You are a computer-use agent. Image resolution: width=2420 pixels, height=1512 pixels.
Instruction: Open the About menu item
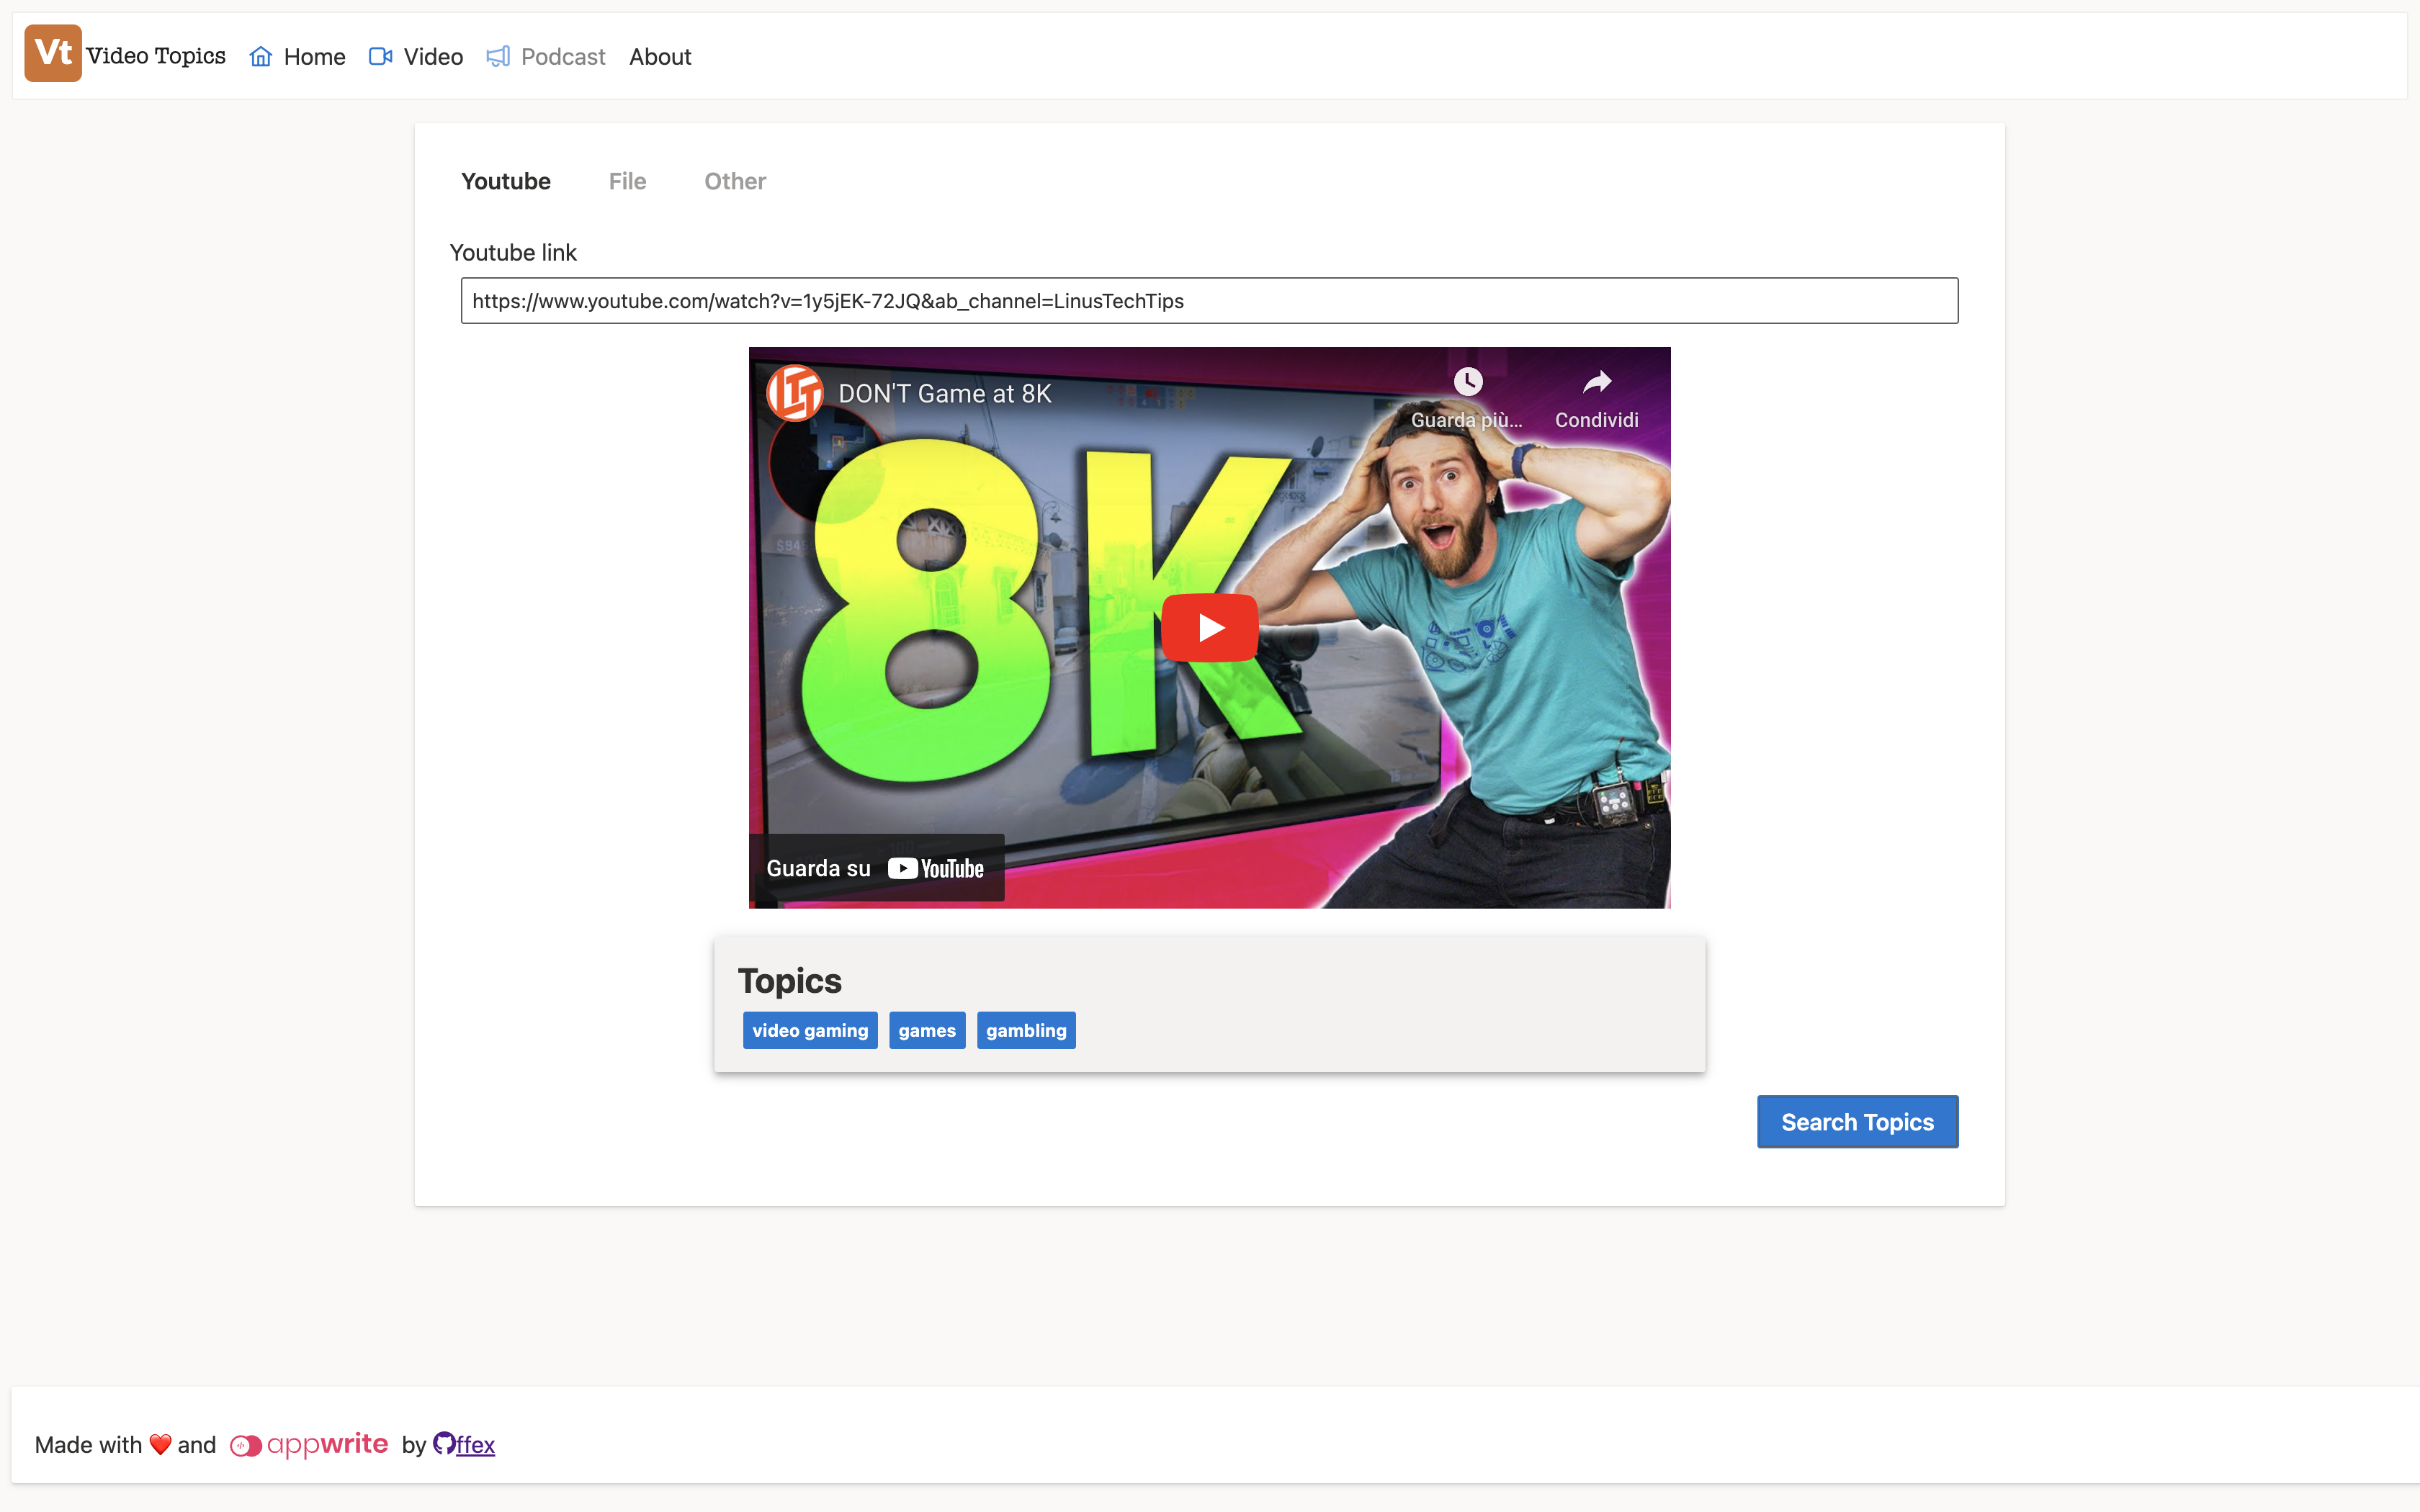(x=660, y=57)
